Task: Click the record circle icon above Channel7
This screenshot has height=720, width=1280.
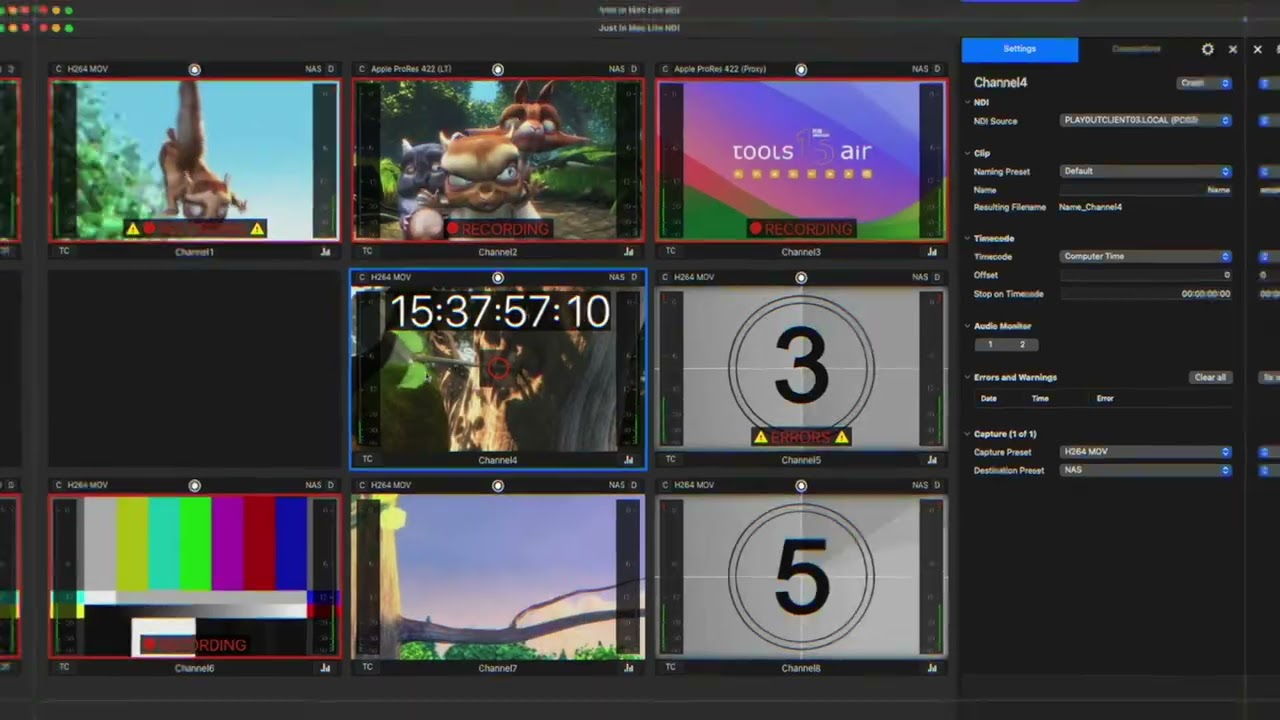Action: (x=498, y=485)
